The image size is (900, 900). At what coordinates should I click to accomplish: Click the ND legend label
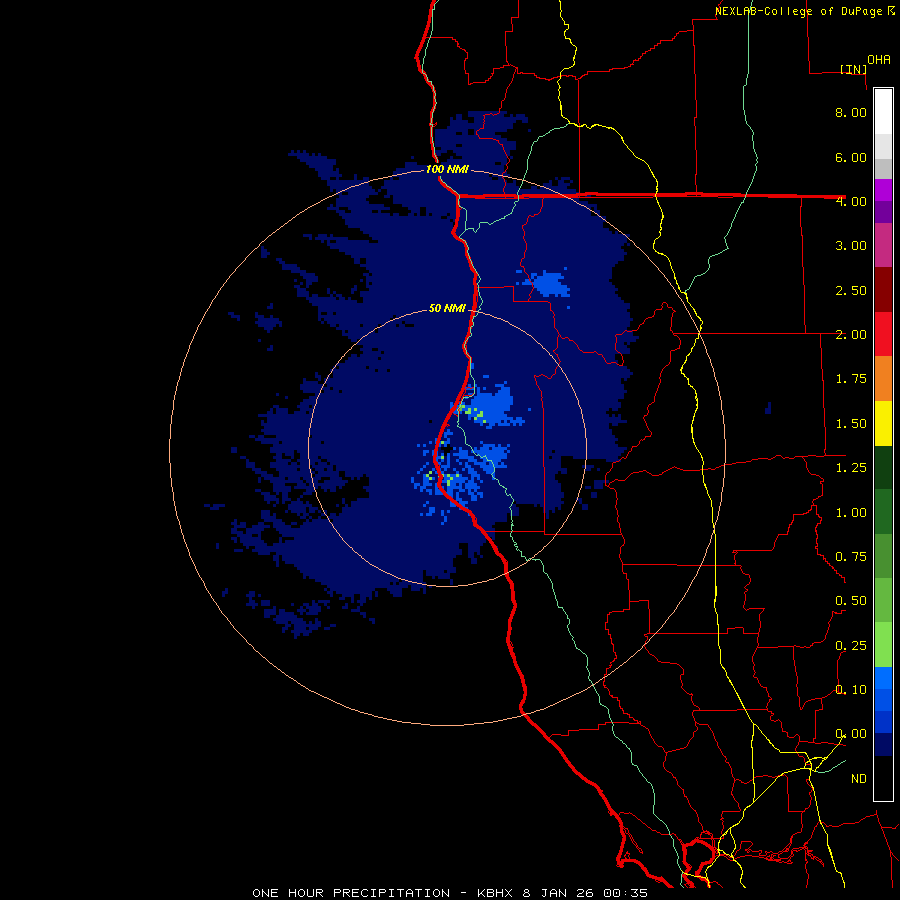point(859,779)
